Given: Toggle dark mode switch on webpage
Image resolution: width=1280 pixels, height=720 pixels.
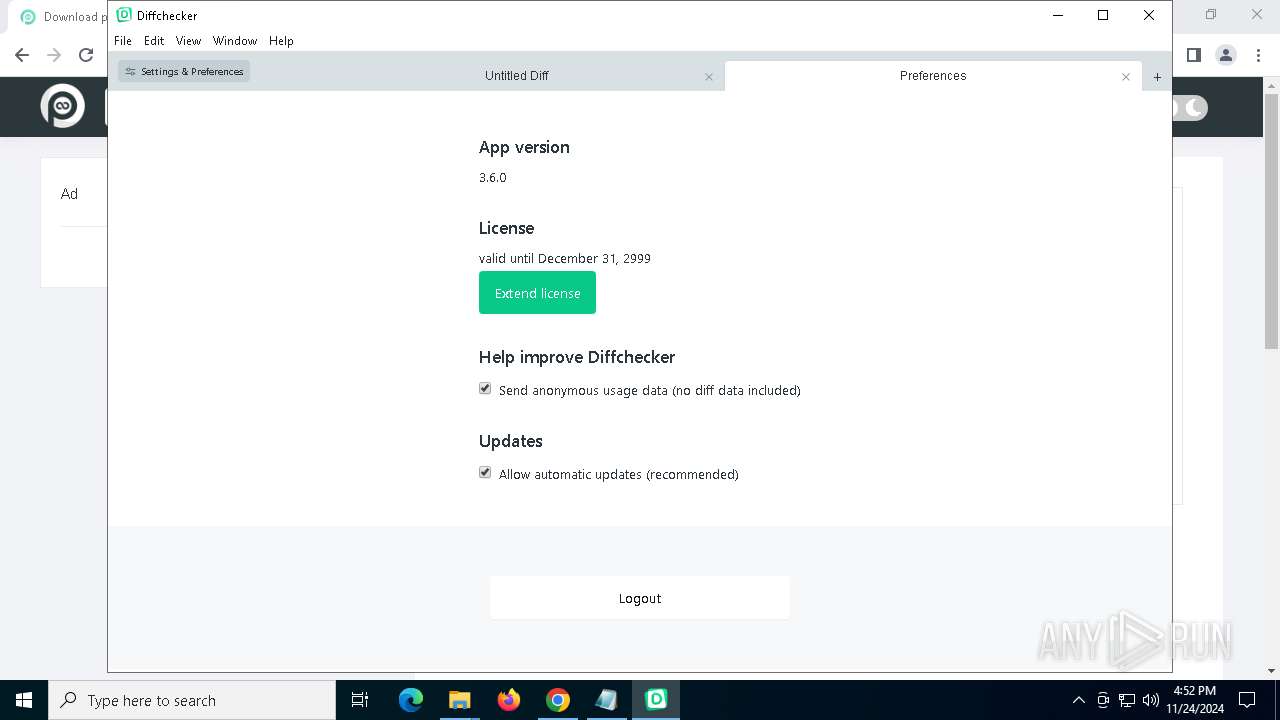Looking at the screenshot, I should click(1190, 107).
